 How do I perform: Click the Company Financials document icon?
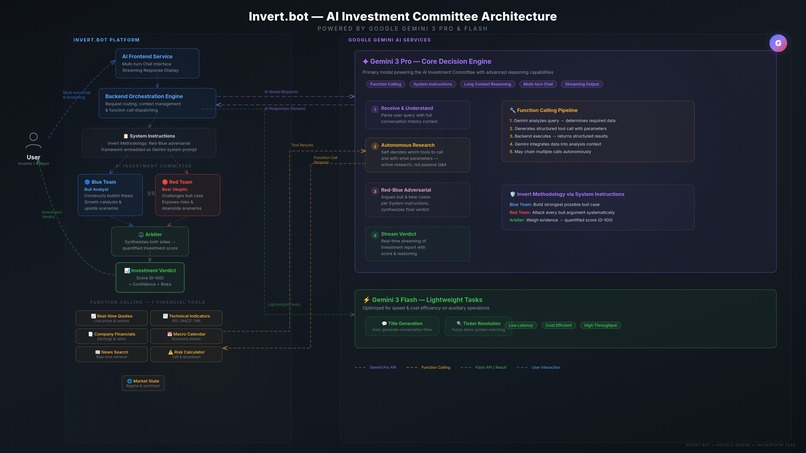(90, 334)
